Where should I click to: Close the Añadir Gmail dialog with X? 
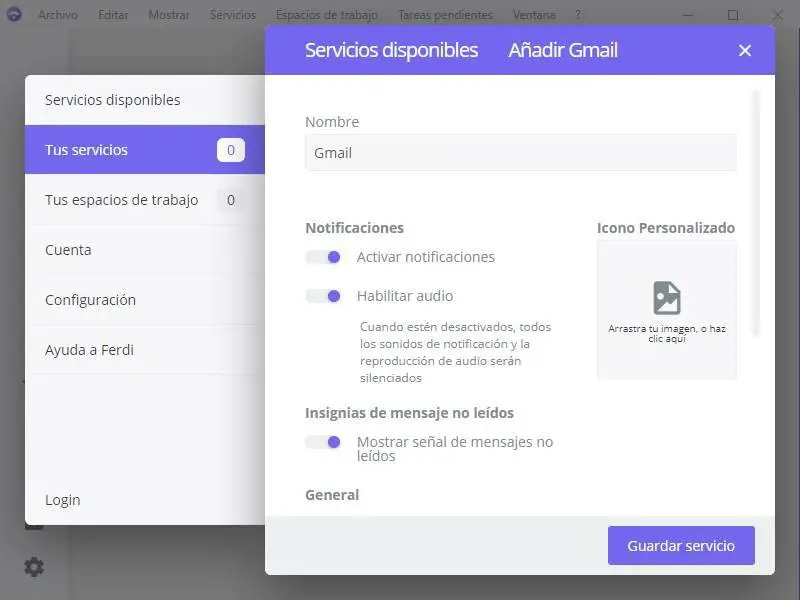(744, 50)
